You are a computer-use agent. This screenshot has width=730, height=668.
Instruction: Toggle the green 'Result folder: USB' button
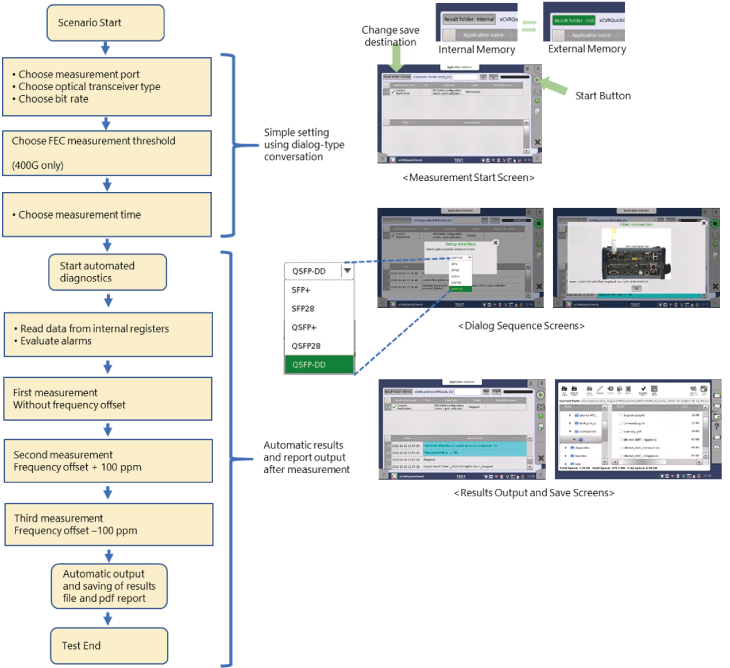tap(574, 20)
